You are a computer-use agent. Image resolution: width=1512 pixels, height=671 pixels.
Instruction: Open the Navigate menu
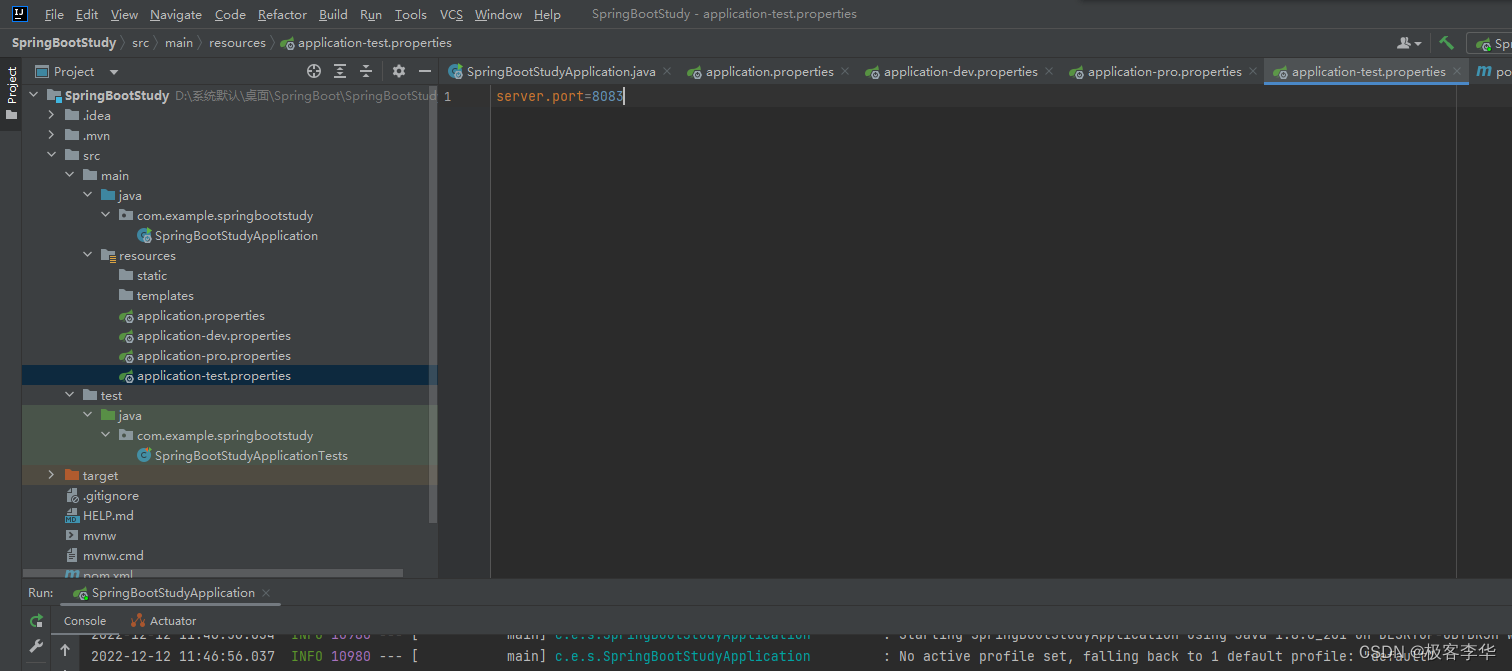point(176,15)
